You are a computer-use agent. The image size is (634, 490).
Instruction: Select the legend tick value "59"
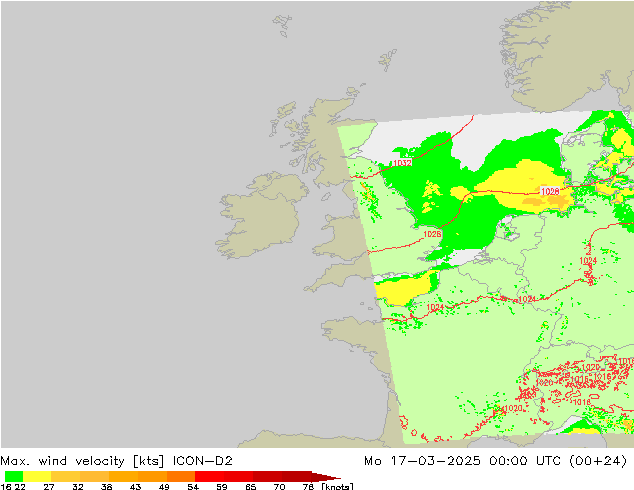click(x=222, y=486)
